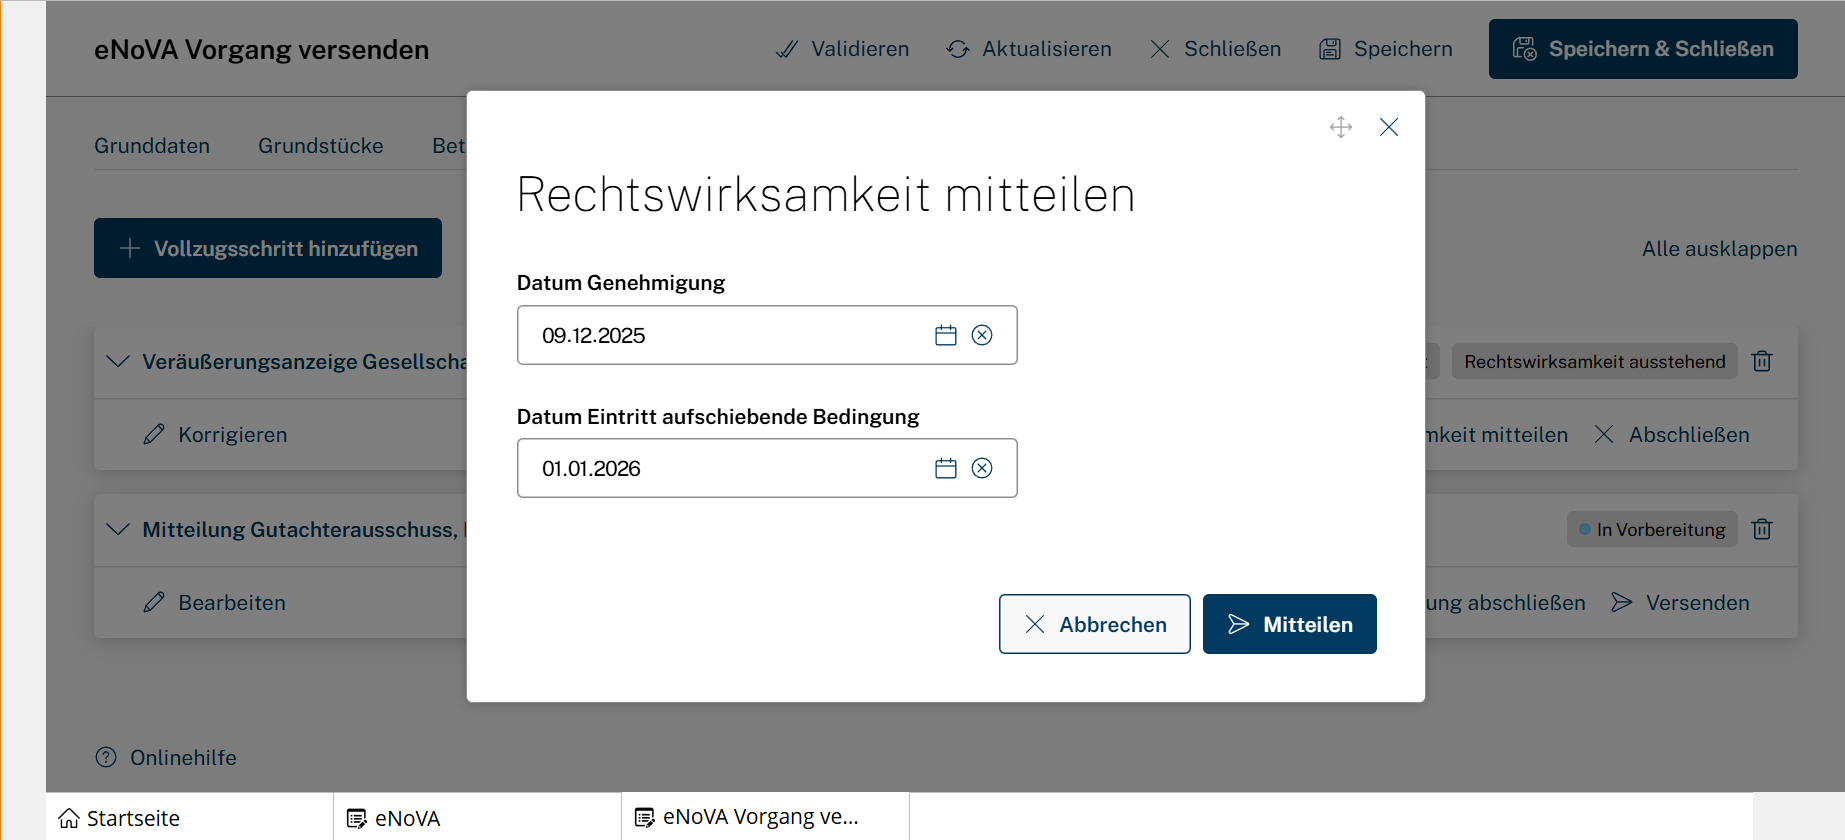Click Validieren in the top toolbar
The height and width of the screenshot is (840, 1845).
pyautogui.click(x=842, y=49)
